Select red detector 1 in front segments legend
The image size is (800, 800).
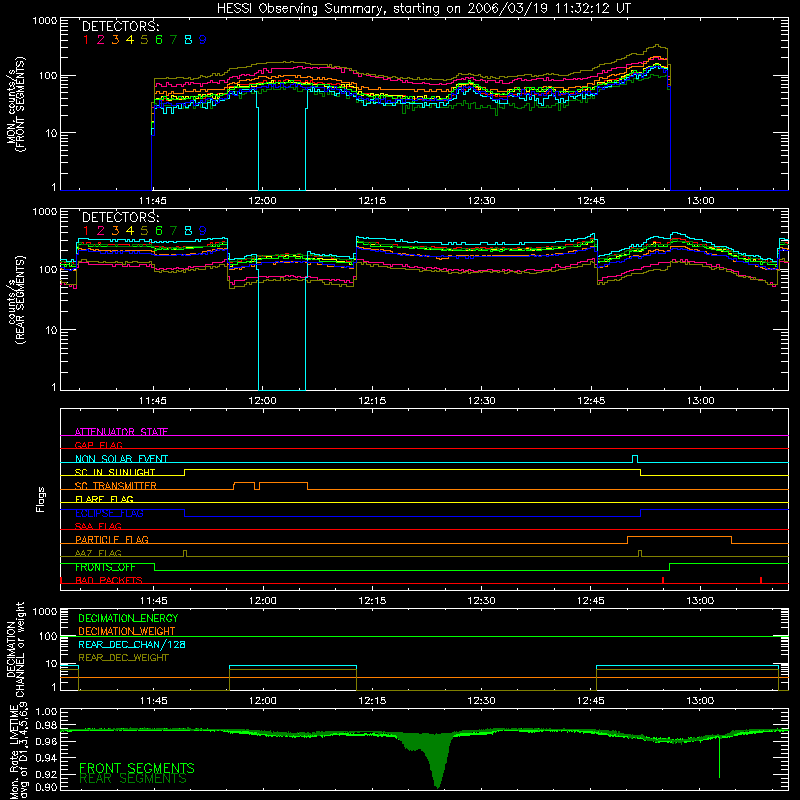[86, 40]
